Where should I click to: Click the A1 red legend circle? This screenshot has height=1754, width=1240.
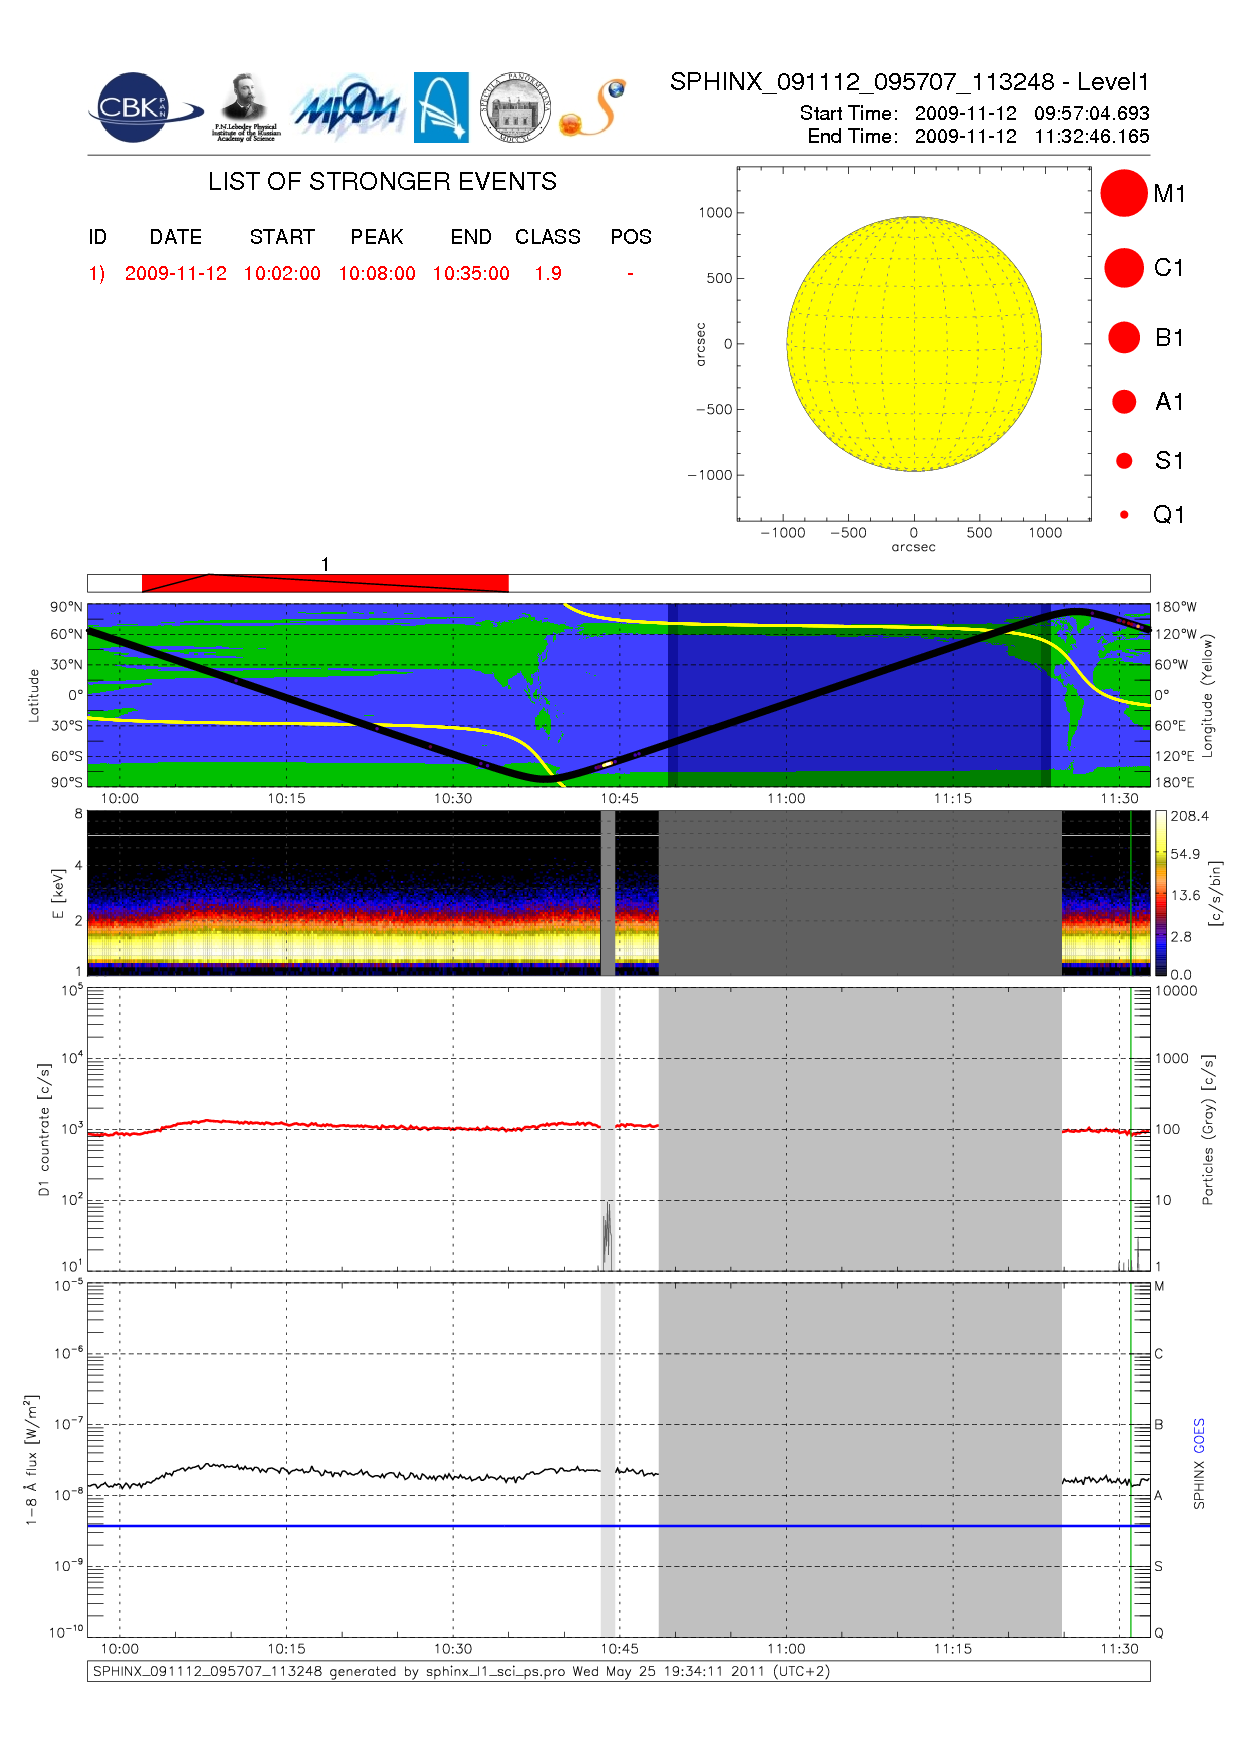1124,402
